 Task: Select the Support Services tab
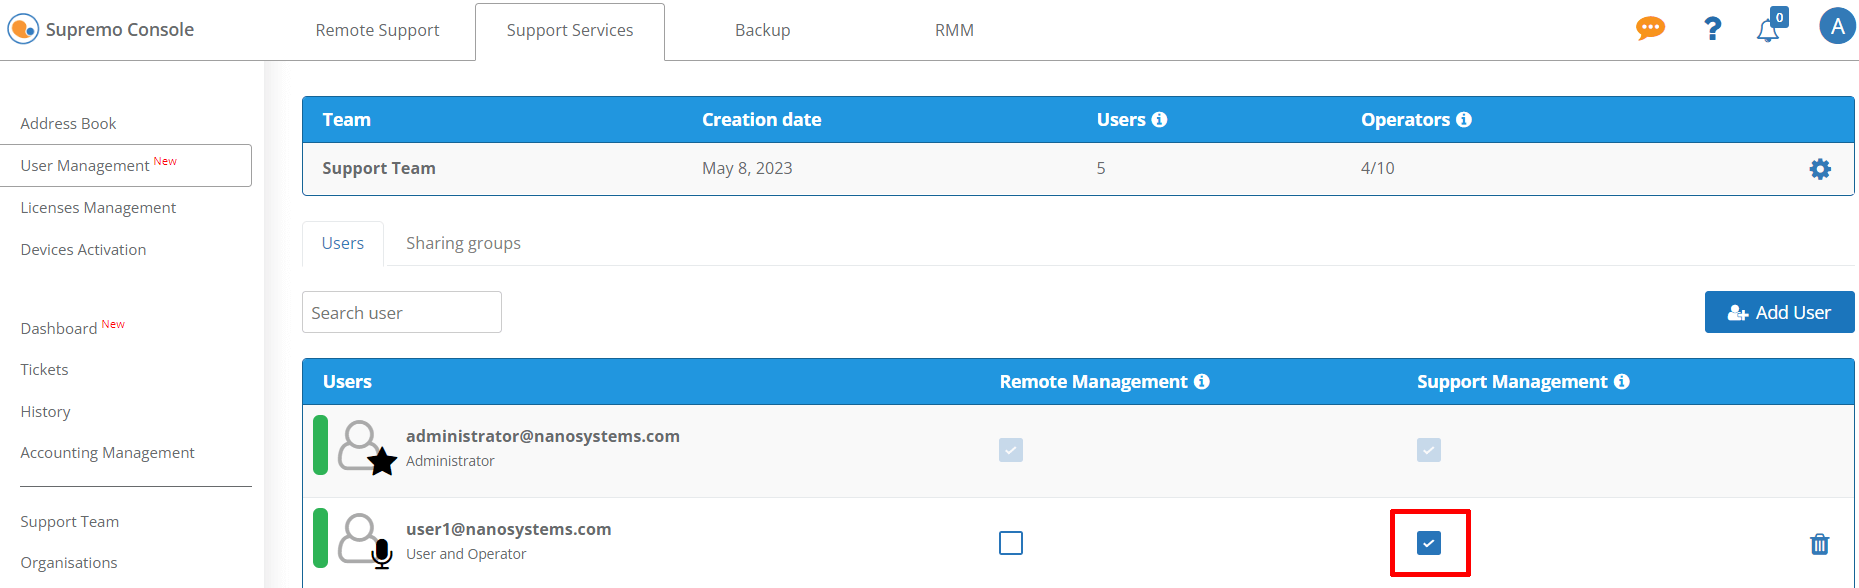click(570, 31)
